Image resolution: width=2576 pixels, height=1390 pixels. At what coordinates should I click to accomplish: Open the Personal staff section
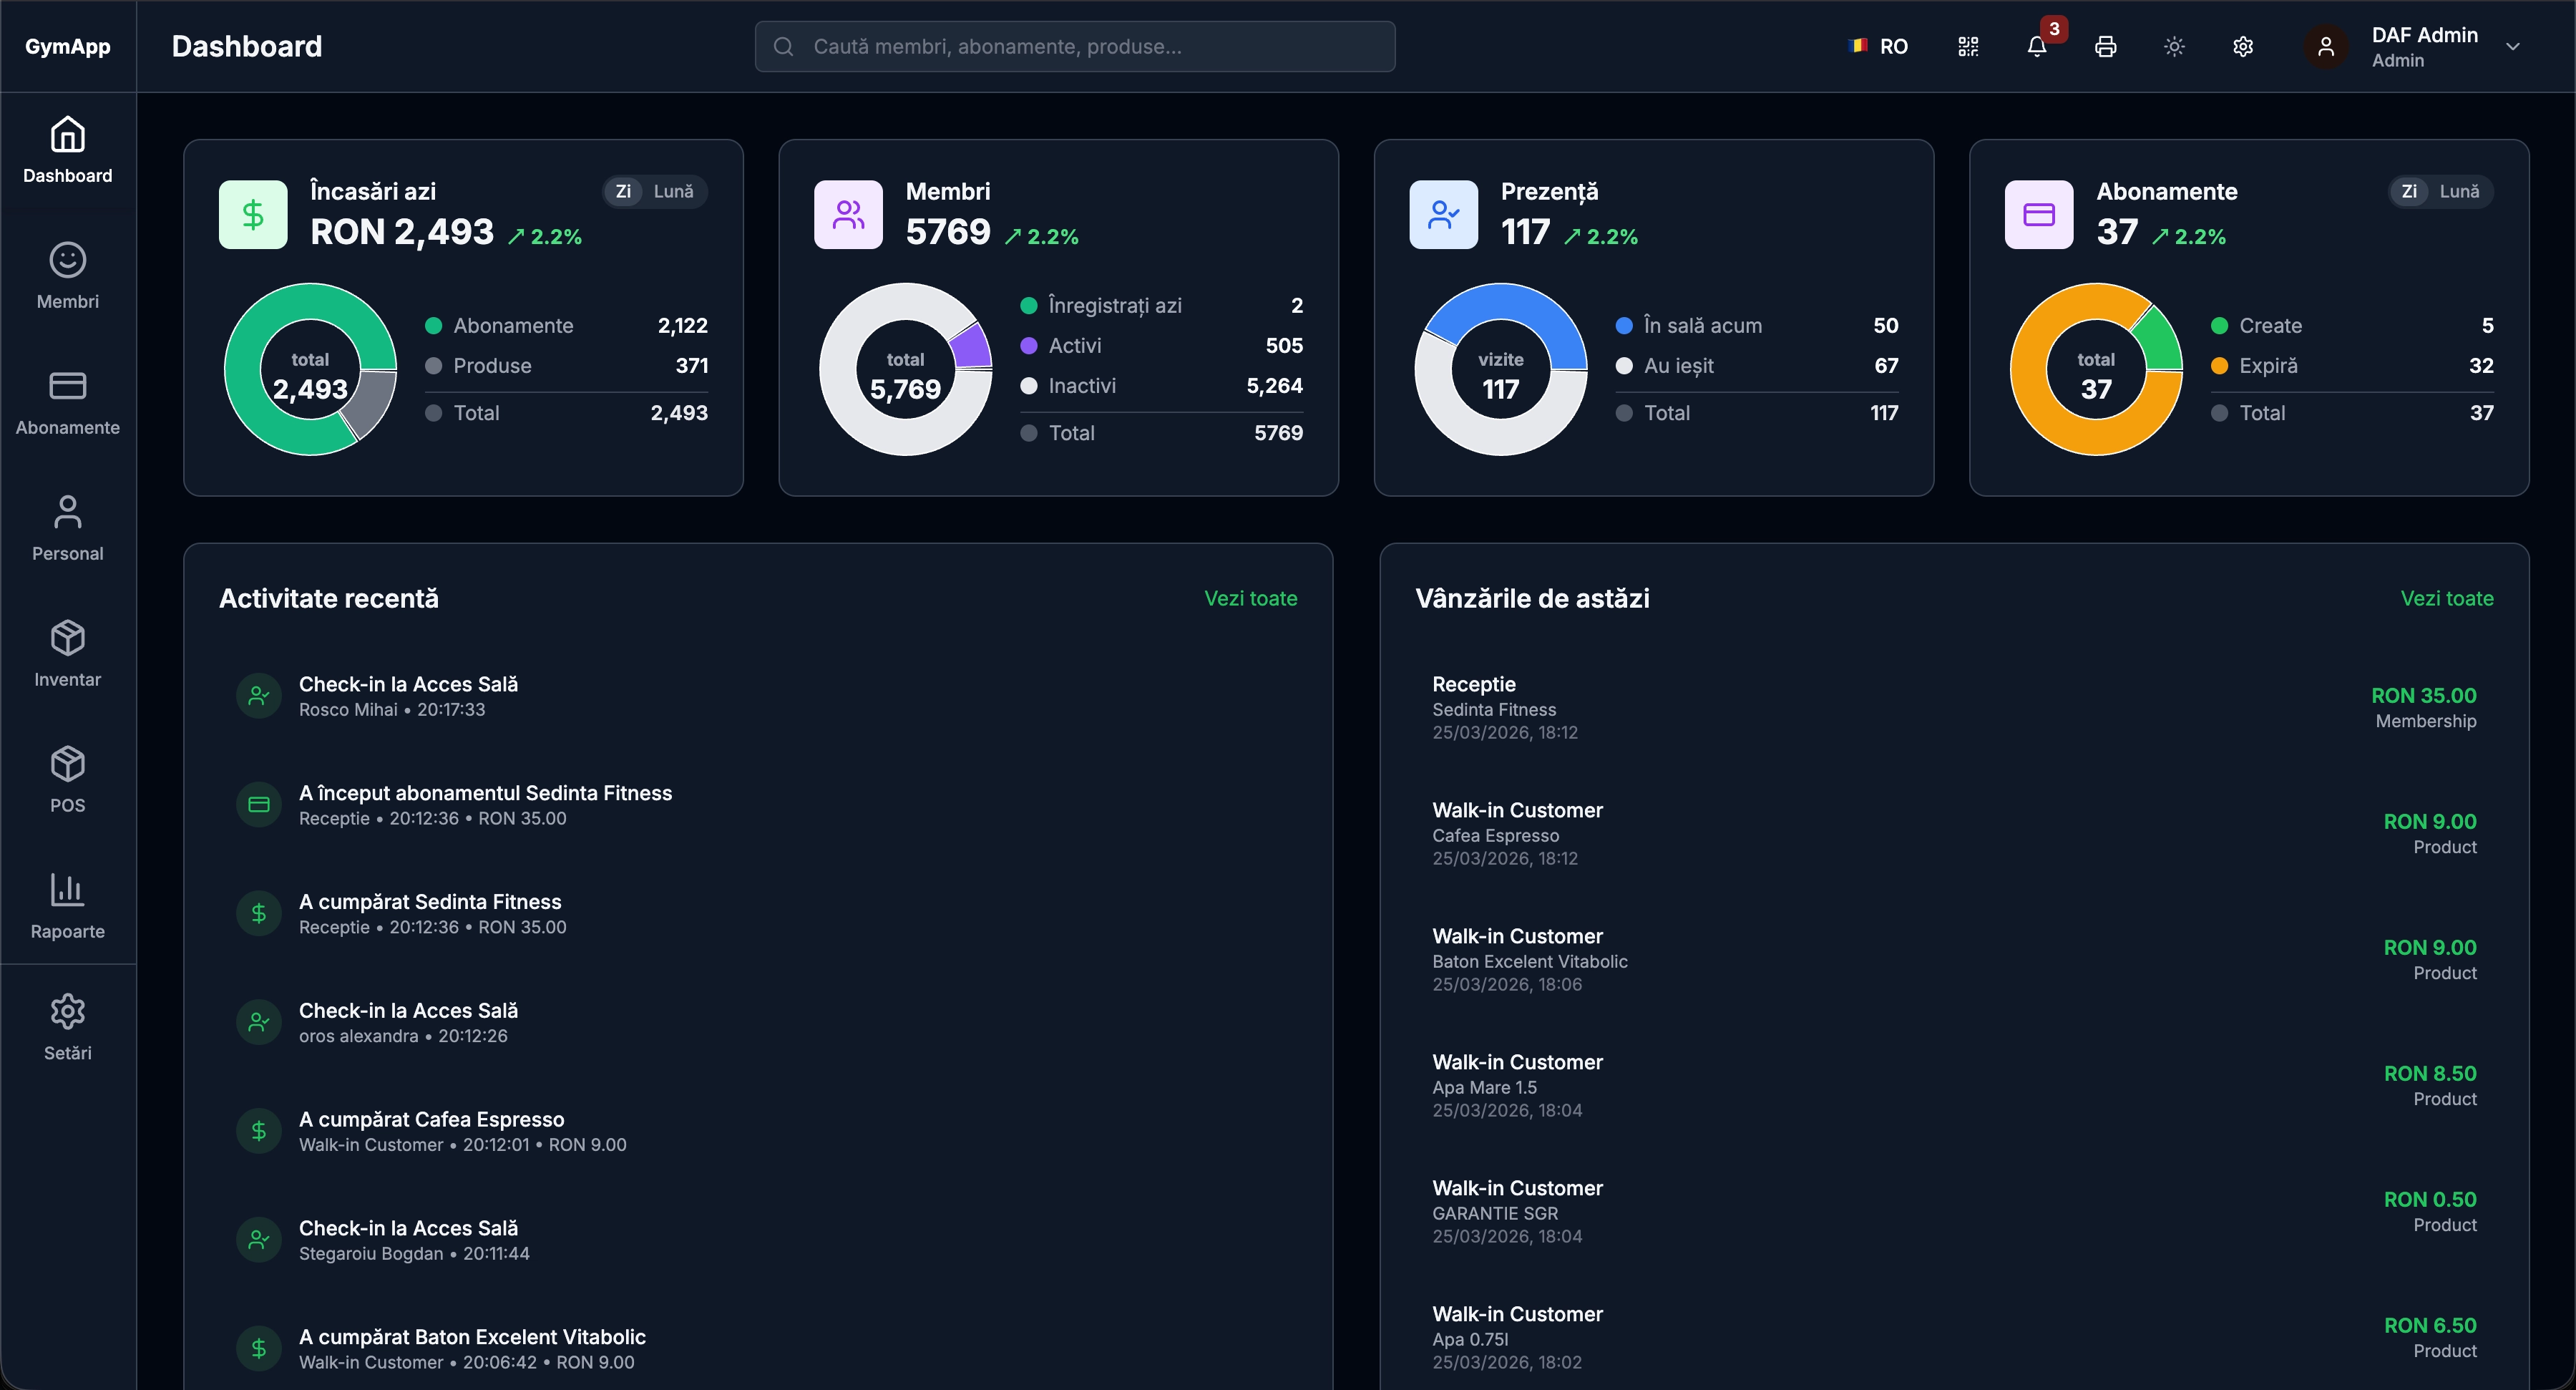(67, 527)
